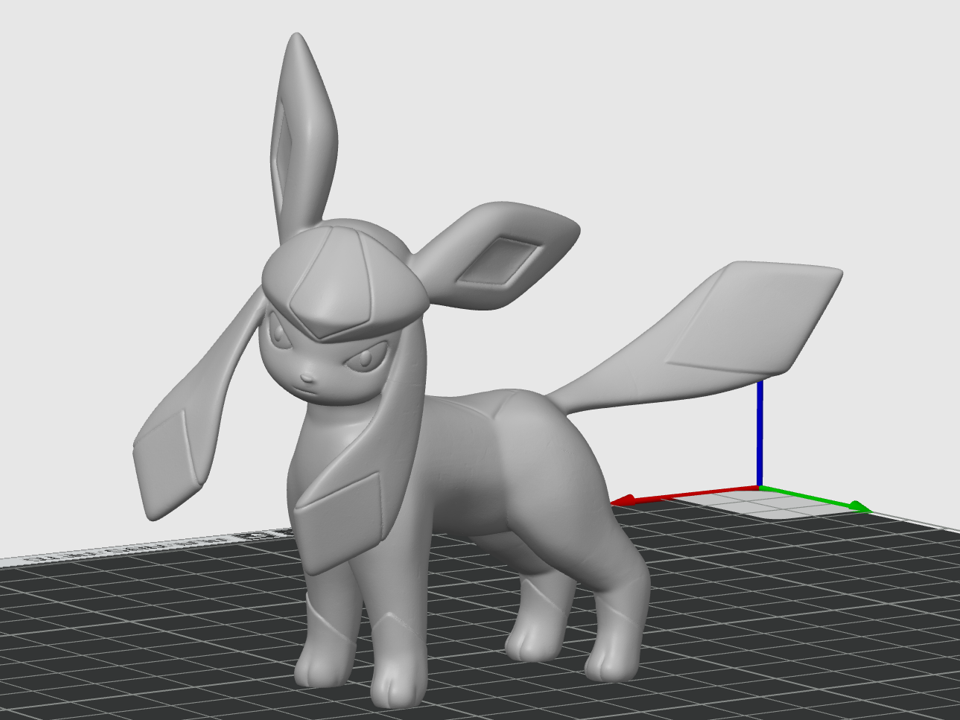Image resolution: width=960 pixels, height=720 pixels.
Task: Click the green axis arrow tip
Action: coord(860,506)
